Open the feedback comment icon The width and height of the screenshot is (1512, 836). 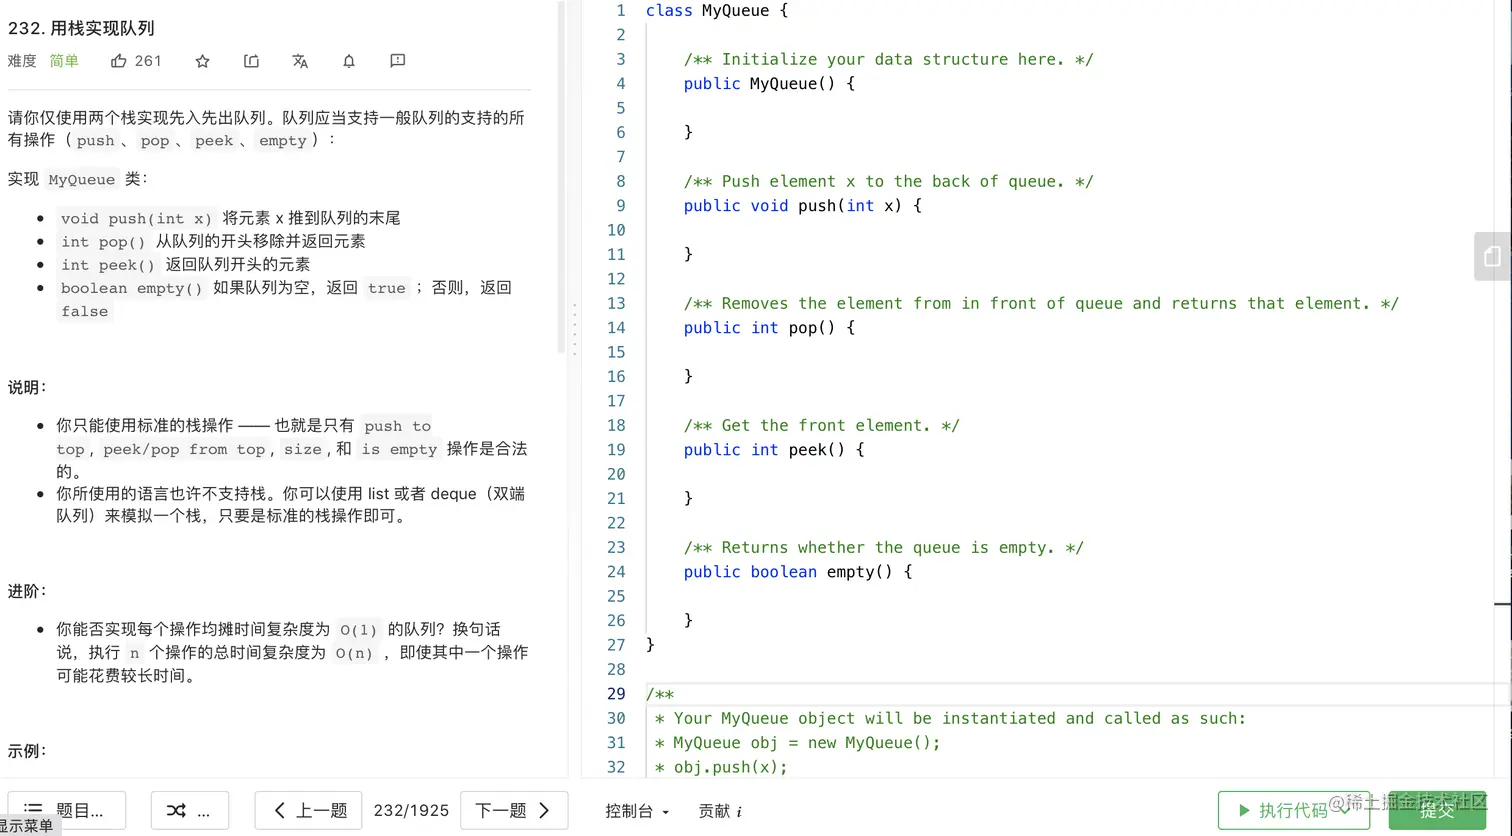click(398, 61)
